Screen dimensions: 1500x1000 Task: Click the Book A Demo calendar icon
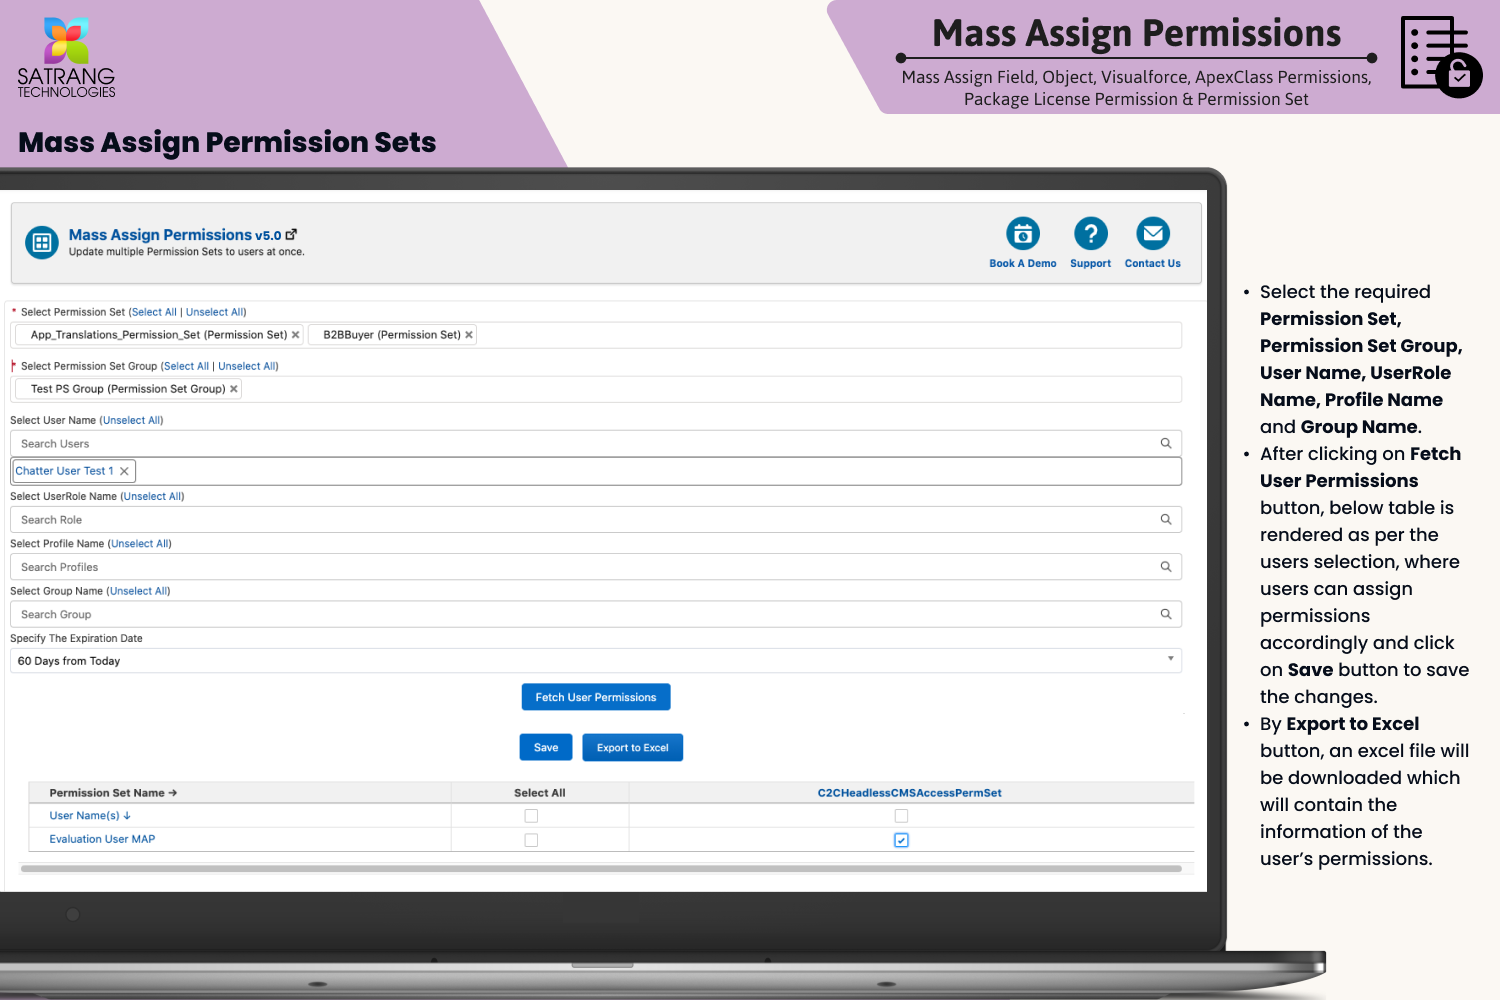1022,234
